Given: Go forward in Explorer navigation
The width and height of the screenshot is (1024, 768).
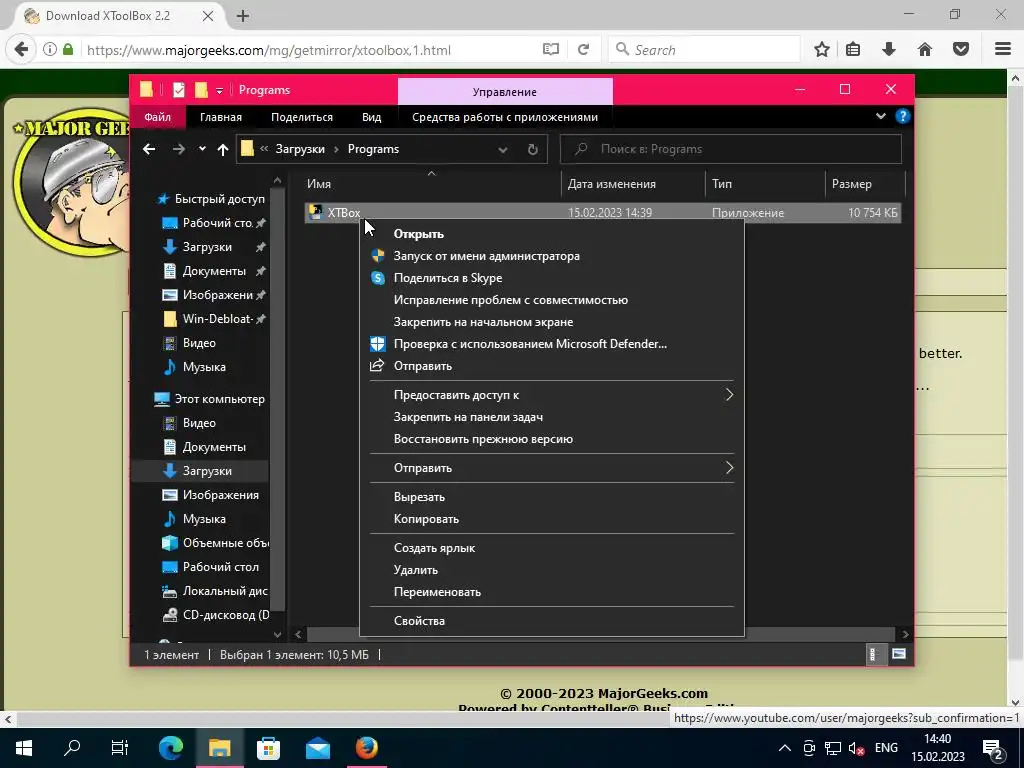Looking at the screenshot, I should (x=178, y=150).
